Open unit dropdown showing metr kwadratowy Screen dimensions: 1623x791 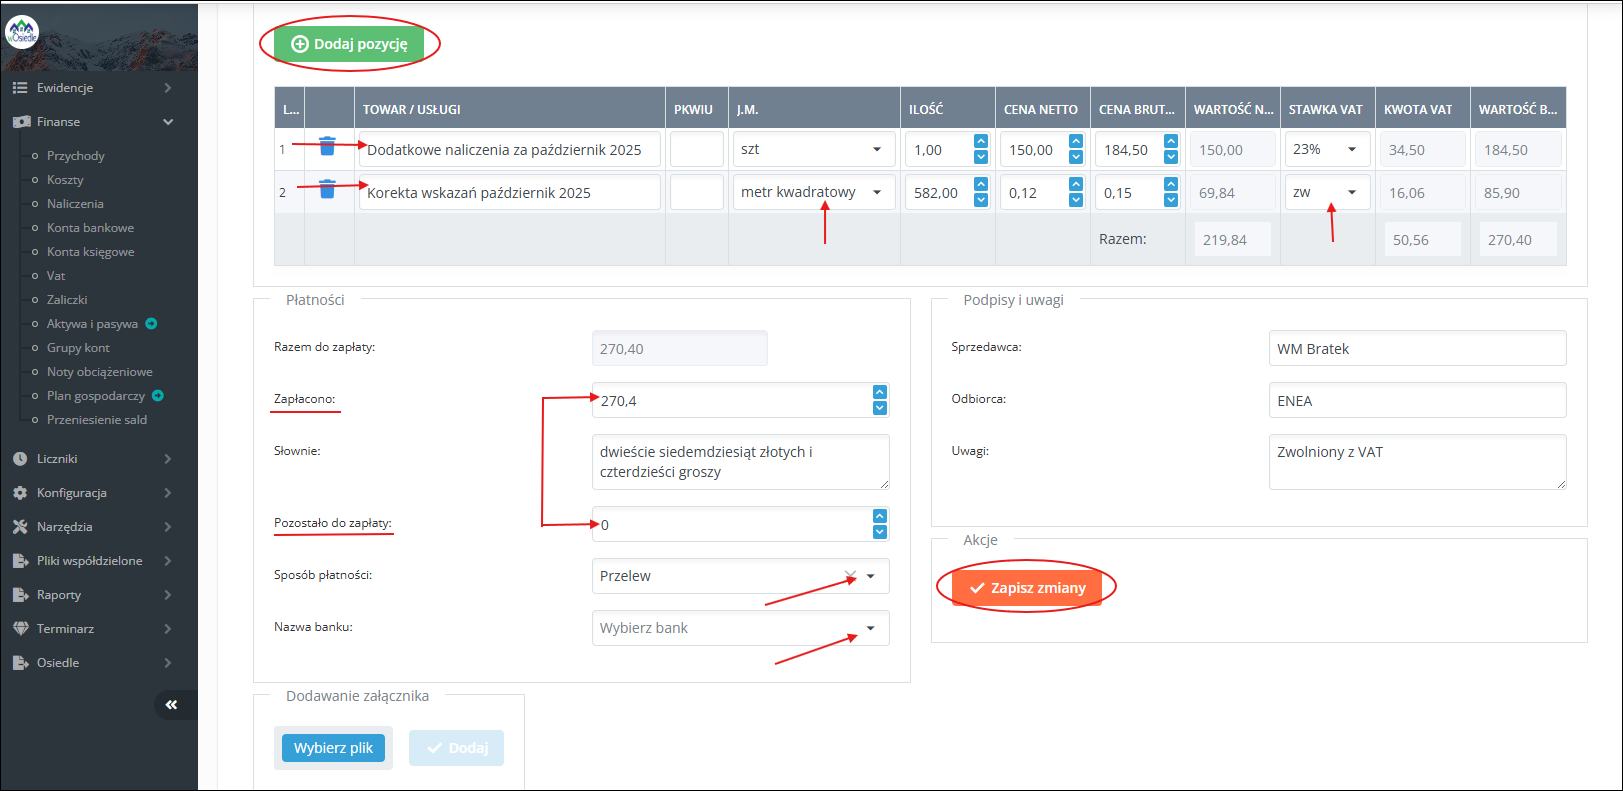coord(811,192)
